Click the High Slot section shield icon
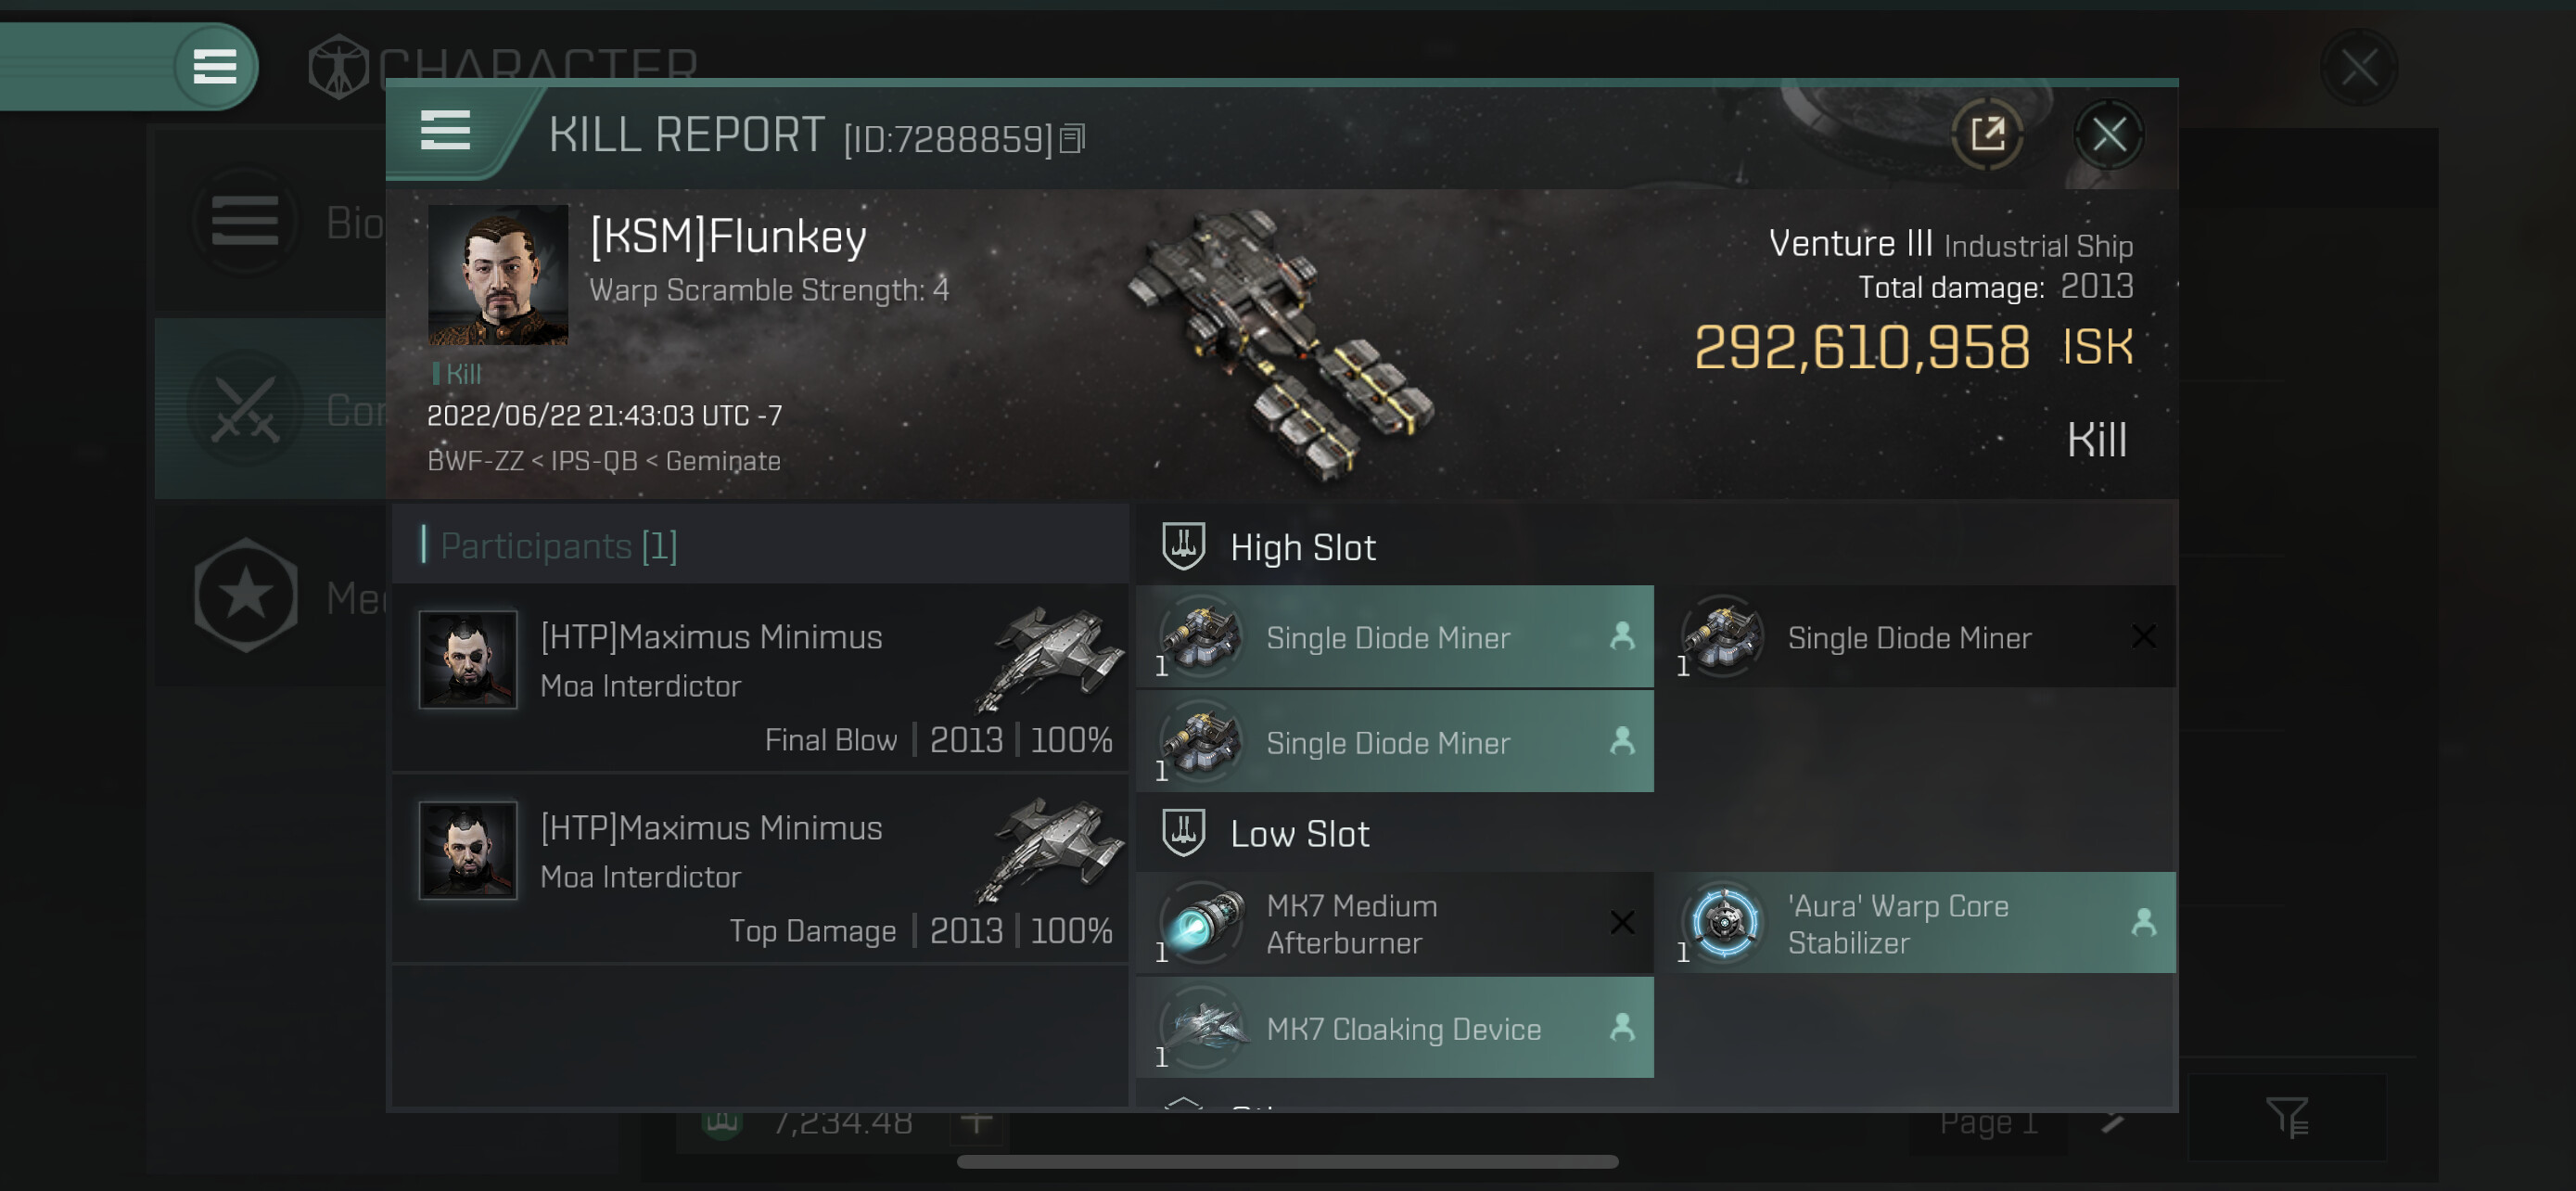The height and width of the screenshot is (1191, 2576). point(1183,547)
